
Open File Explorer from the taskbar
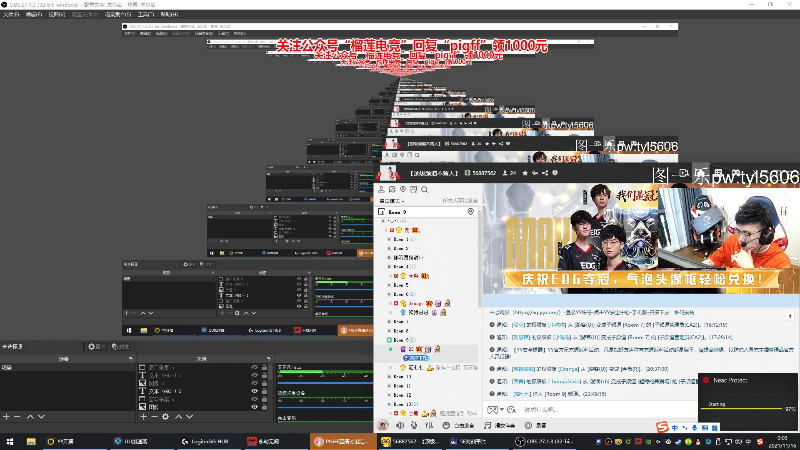click(x=31, y=441)
